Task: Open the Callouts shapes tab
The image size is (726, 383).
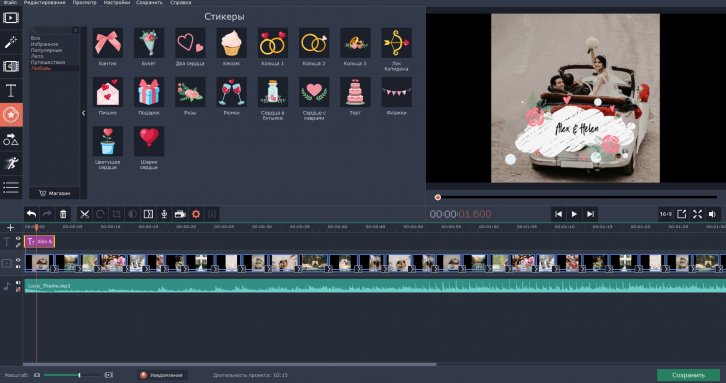Action: [11, 139]
